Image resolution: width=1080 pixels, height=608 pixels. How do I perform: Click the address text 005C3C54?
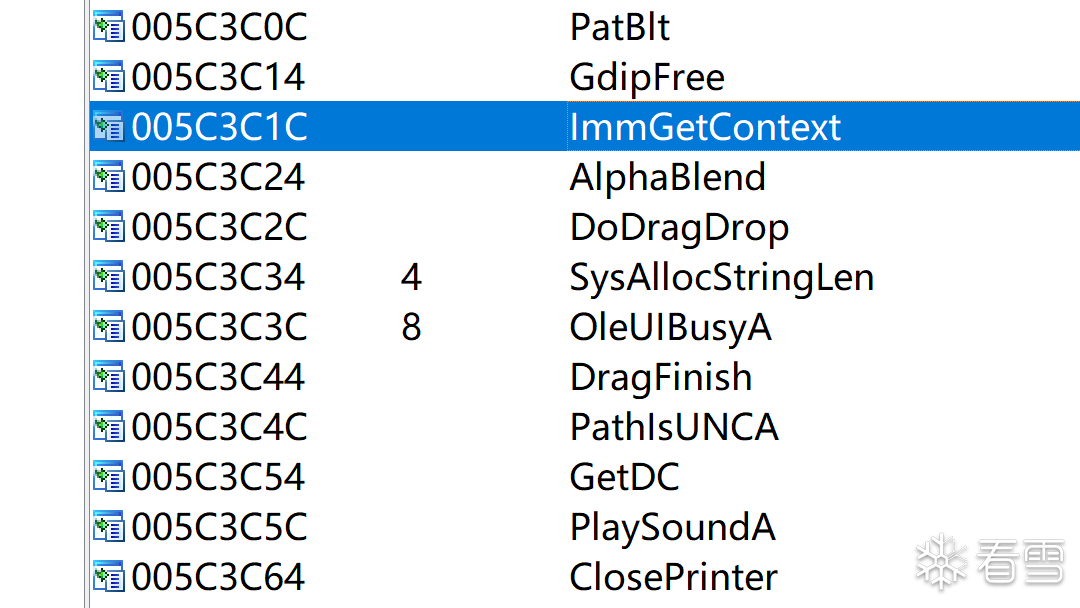coord(218,477)
